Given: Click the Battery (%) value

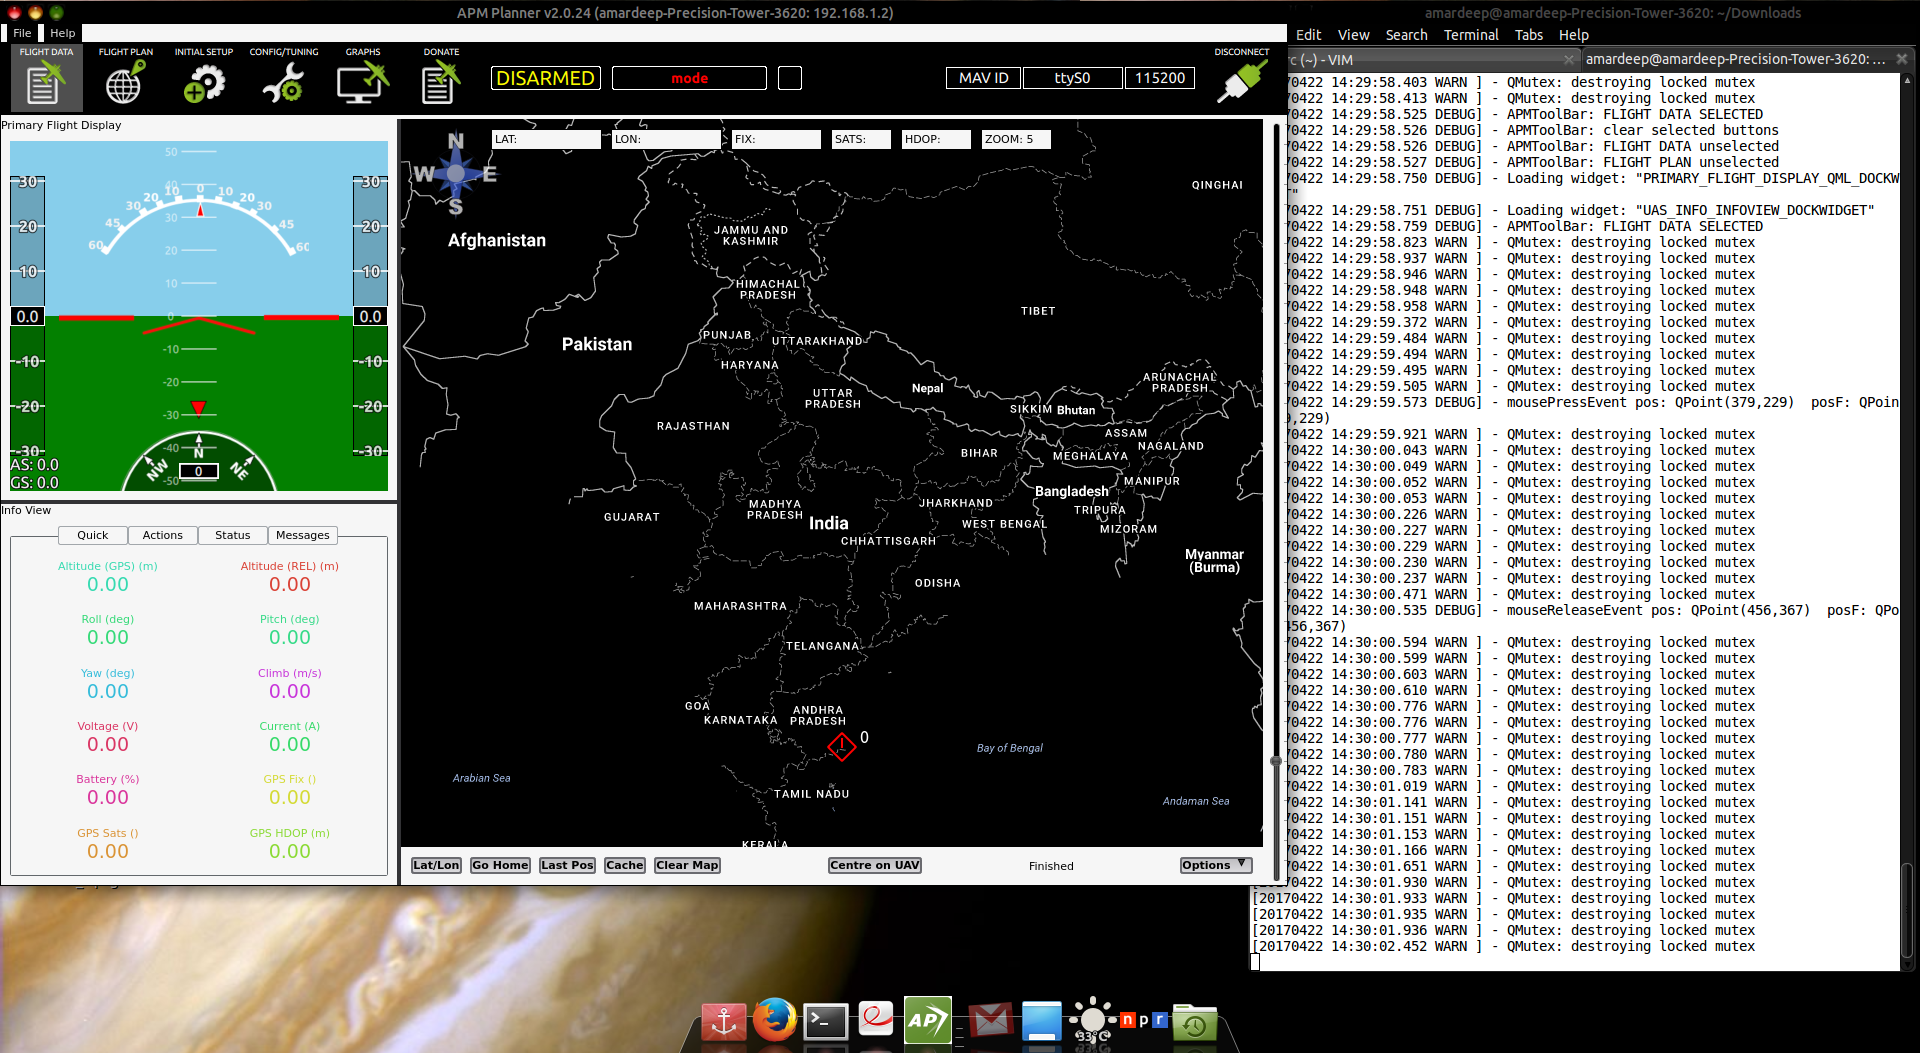Looking at the screenshot, I should (x=107, y=797).
